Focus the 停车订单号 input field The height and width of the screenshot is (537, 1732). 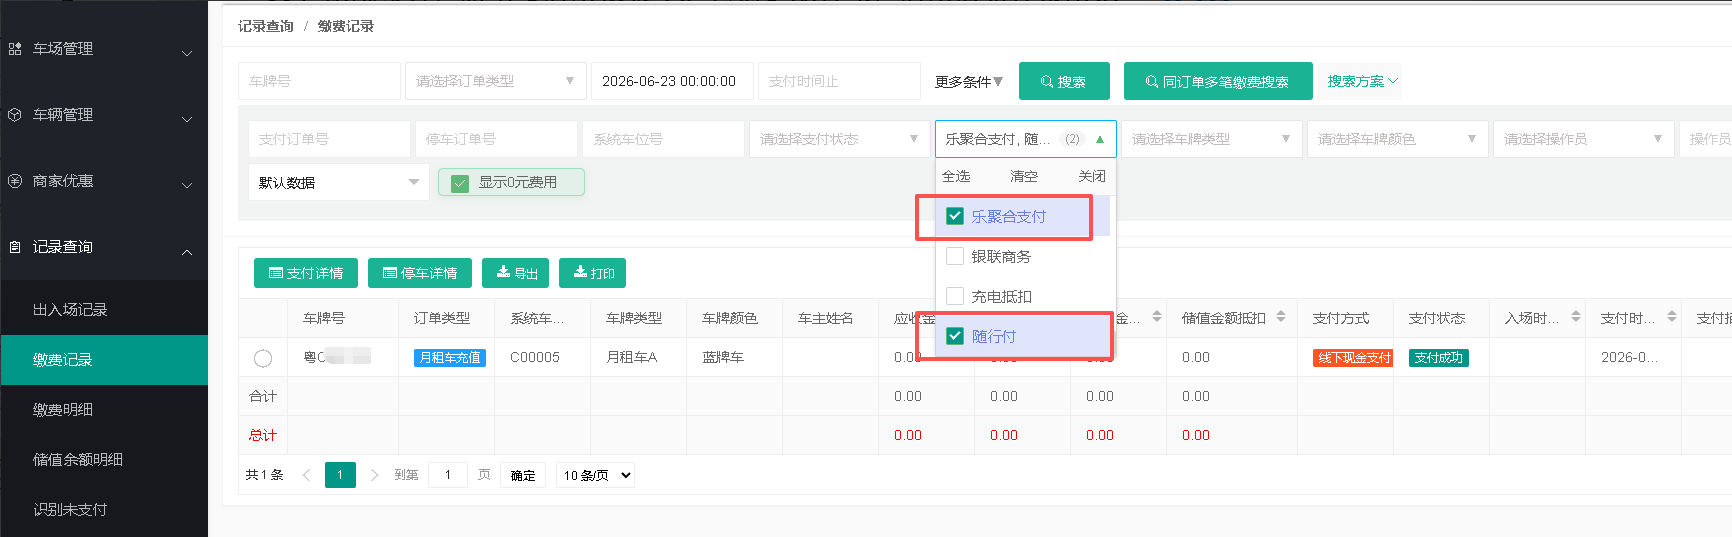pos(496,139)
